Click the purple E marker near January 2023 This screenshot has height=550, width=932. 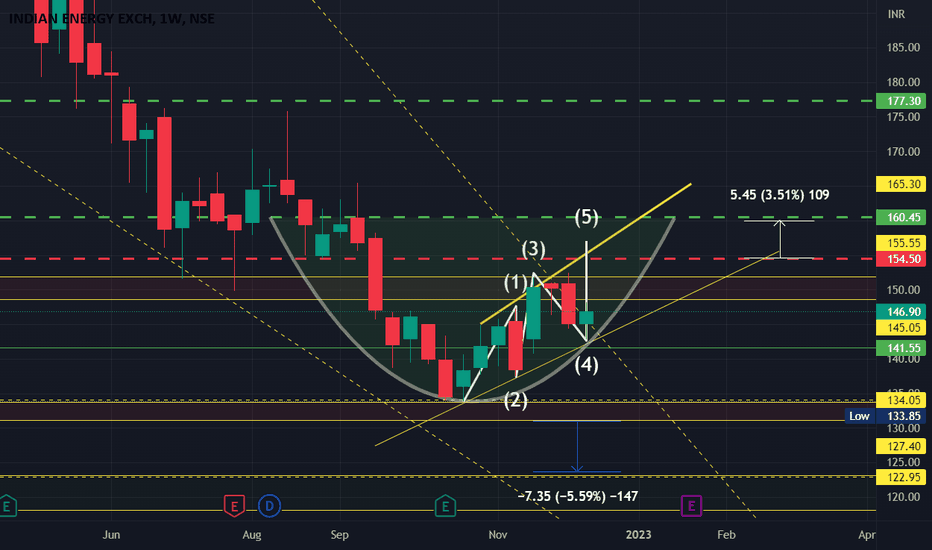[x=691, y=506]
